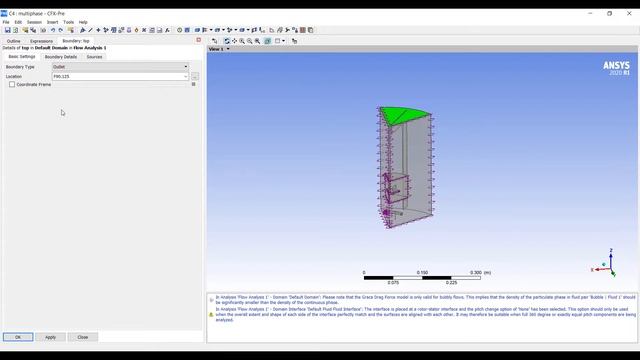640x360 pixels.
Task: Click the selection arrow icon in viewer toolbar
Action: coord(215,41)
